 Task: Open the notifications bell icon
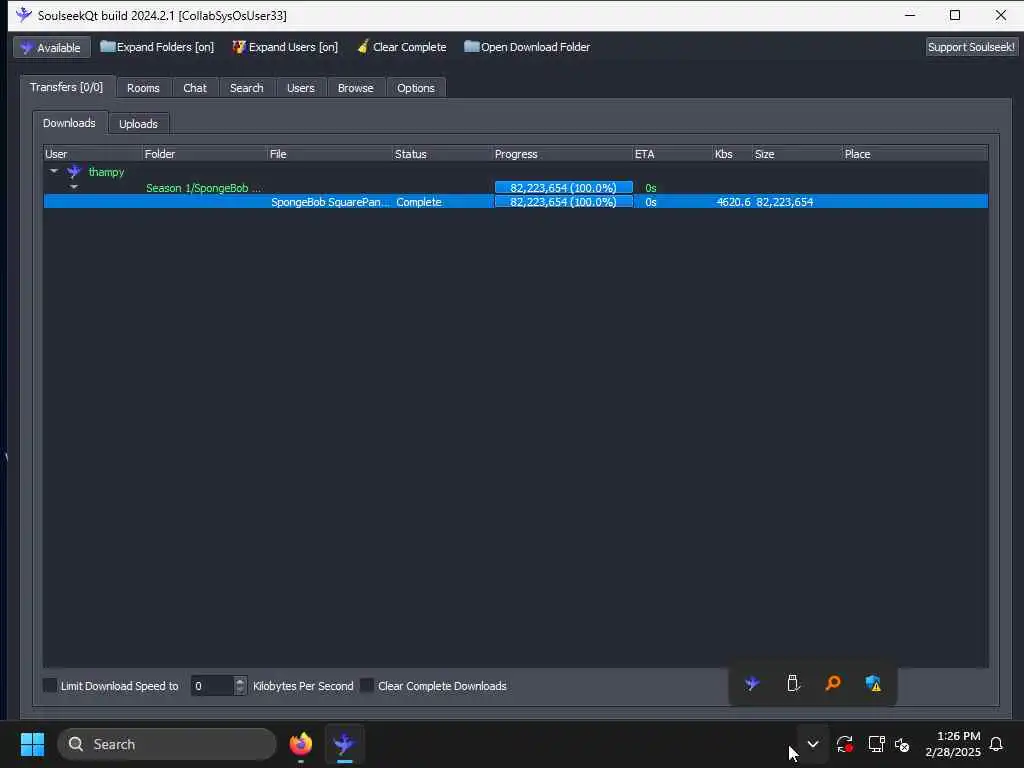(x=997, y=744)
